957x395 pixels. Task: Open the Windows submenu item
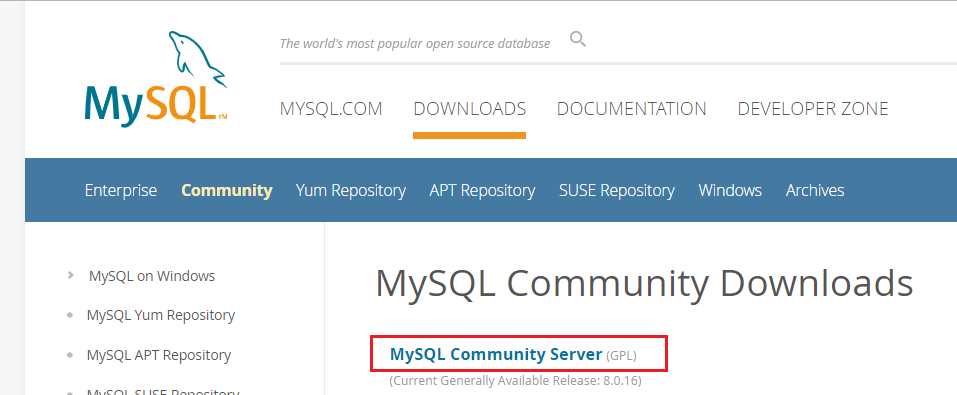click(x=730, y=190)
